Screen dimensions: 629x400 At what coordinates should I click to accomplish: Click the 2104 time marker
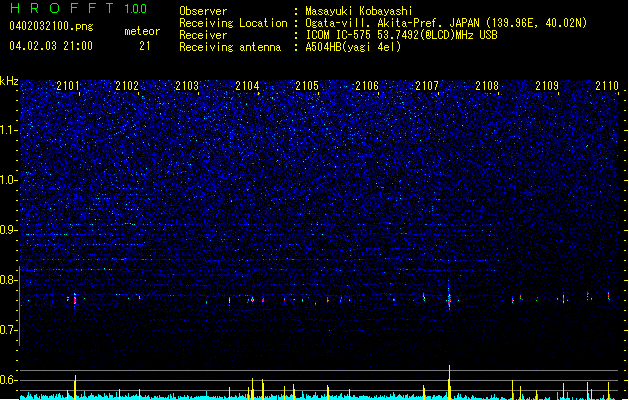pos(247,85)
